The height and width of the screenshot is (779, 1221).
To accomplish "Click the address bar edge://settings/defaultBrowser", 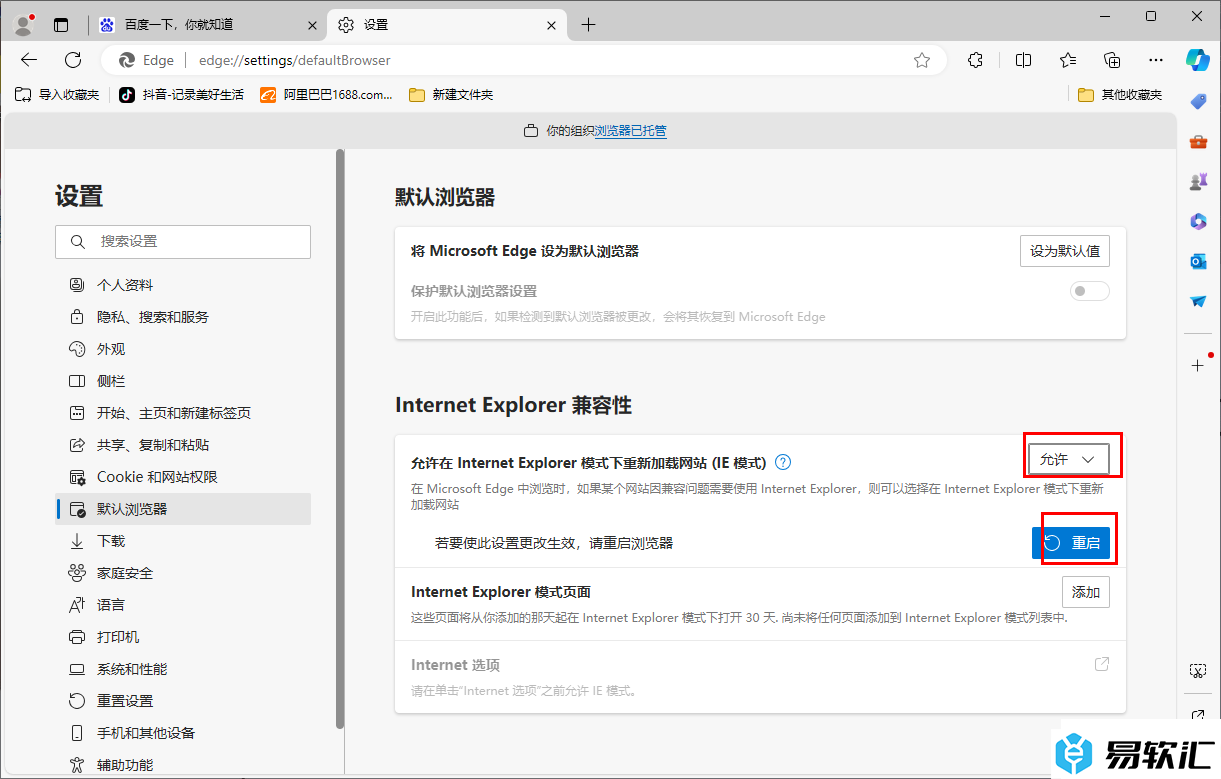I will [295, 60].
